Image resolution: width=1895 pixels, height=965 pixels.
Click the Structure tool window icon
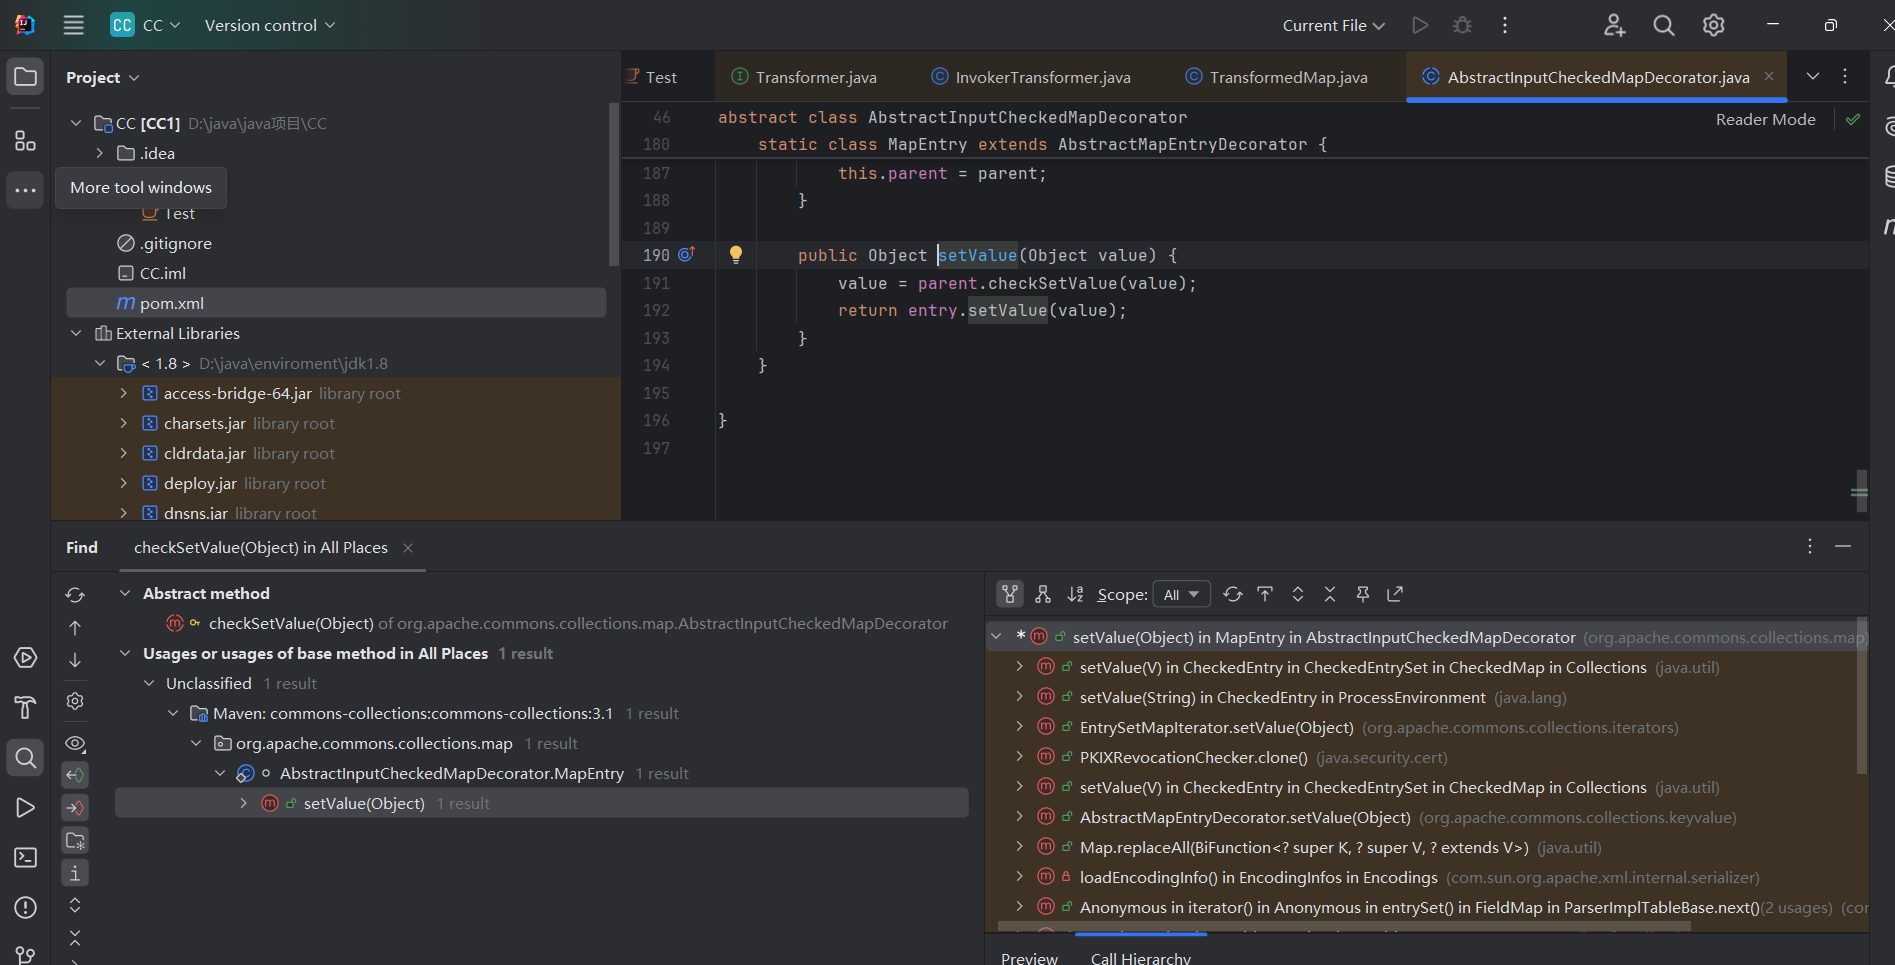[x=25, y=141]
